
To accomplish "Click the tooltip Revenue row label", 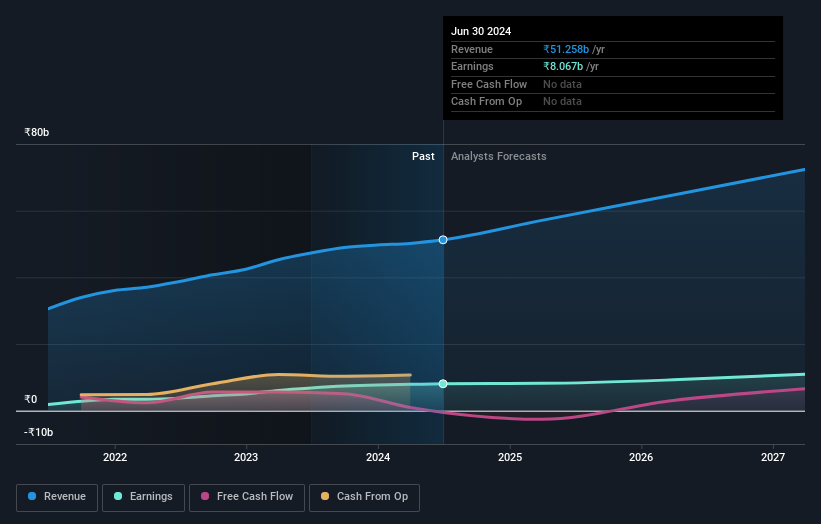I will click(x=472, y=49).
